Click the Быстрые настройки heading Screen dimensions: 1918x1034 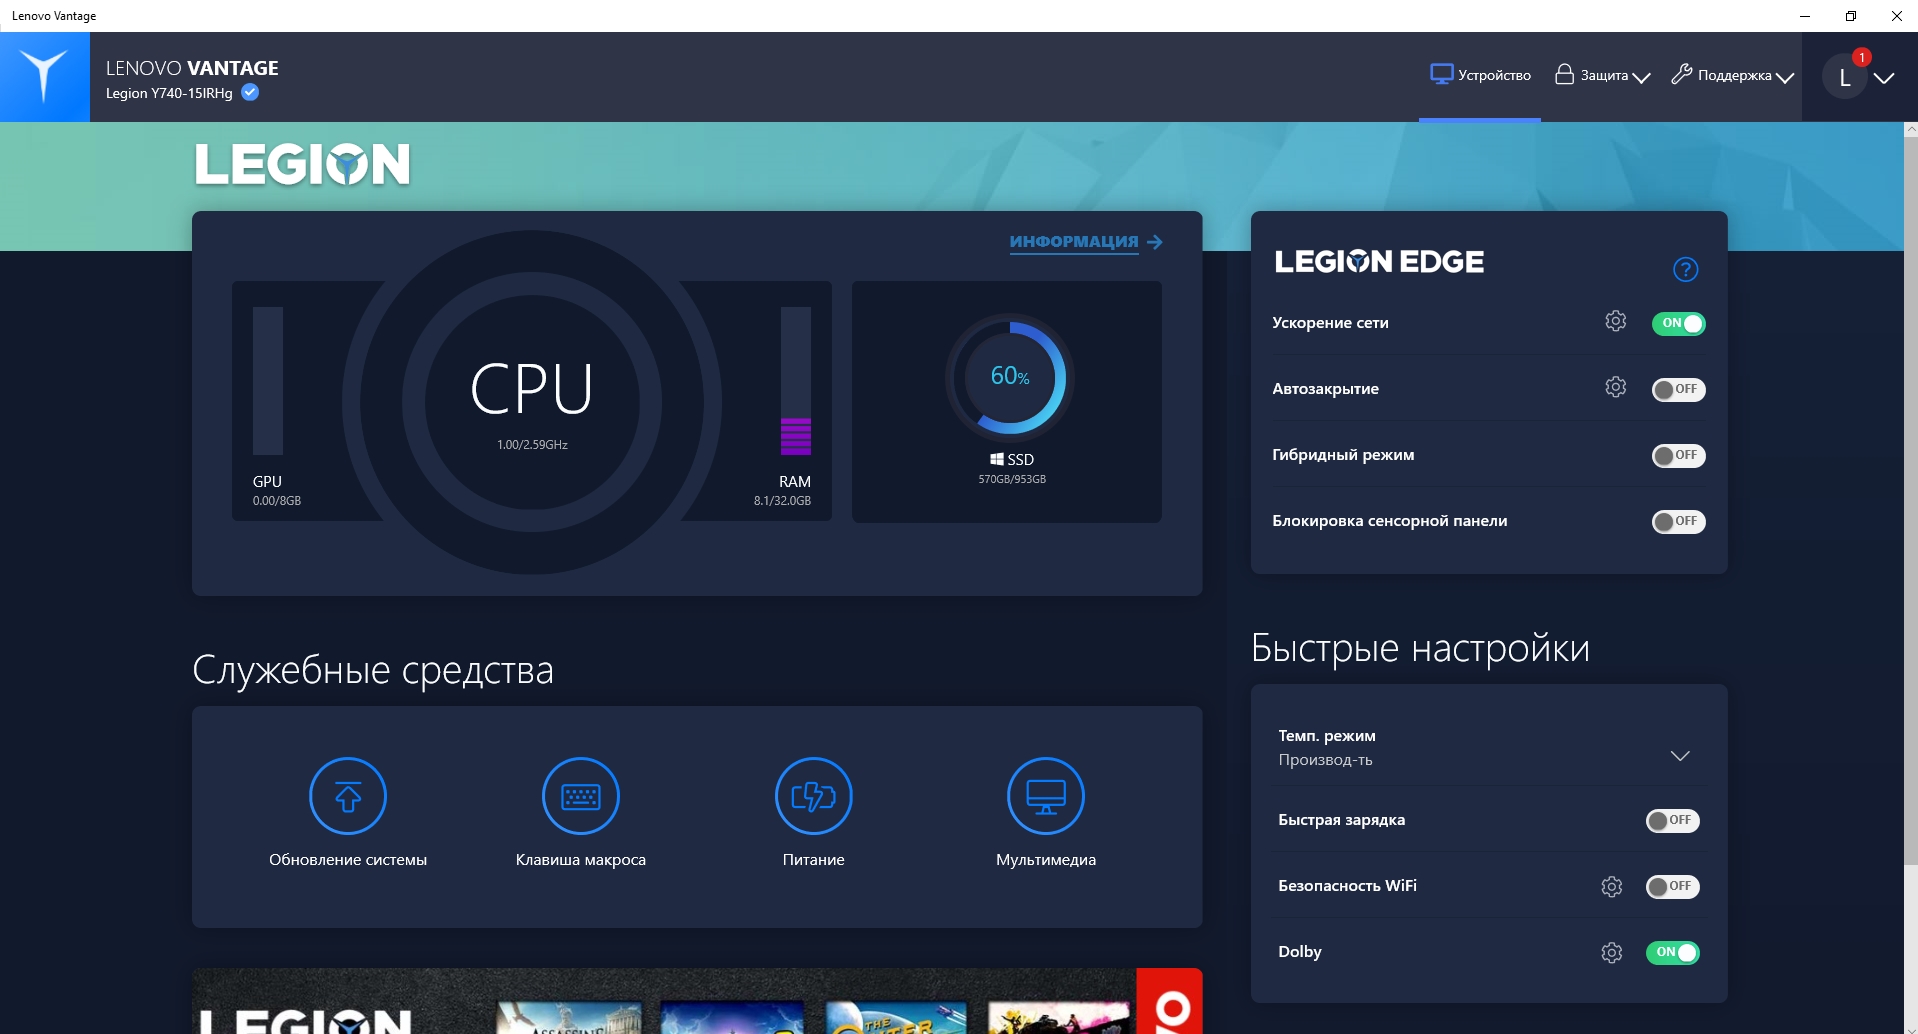(1420, 649)
